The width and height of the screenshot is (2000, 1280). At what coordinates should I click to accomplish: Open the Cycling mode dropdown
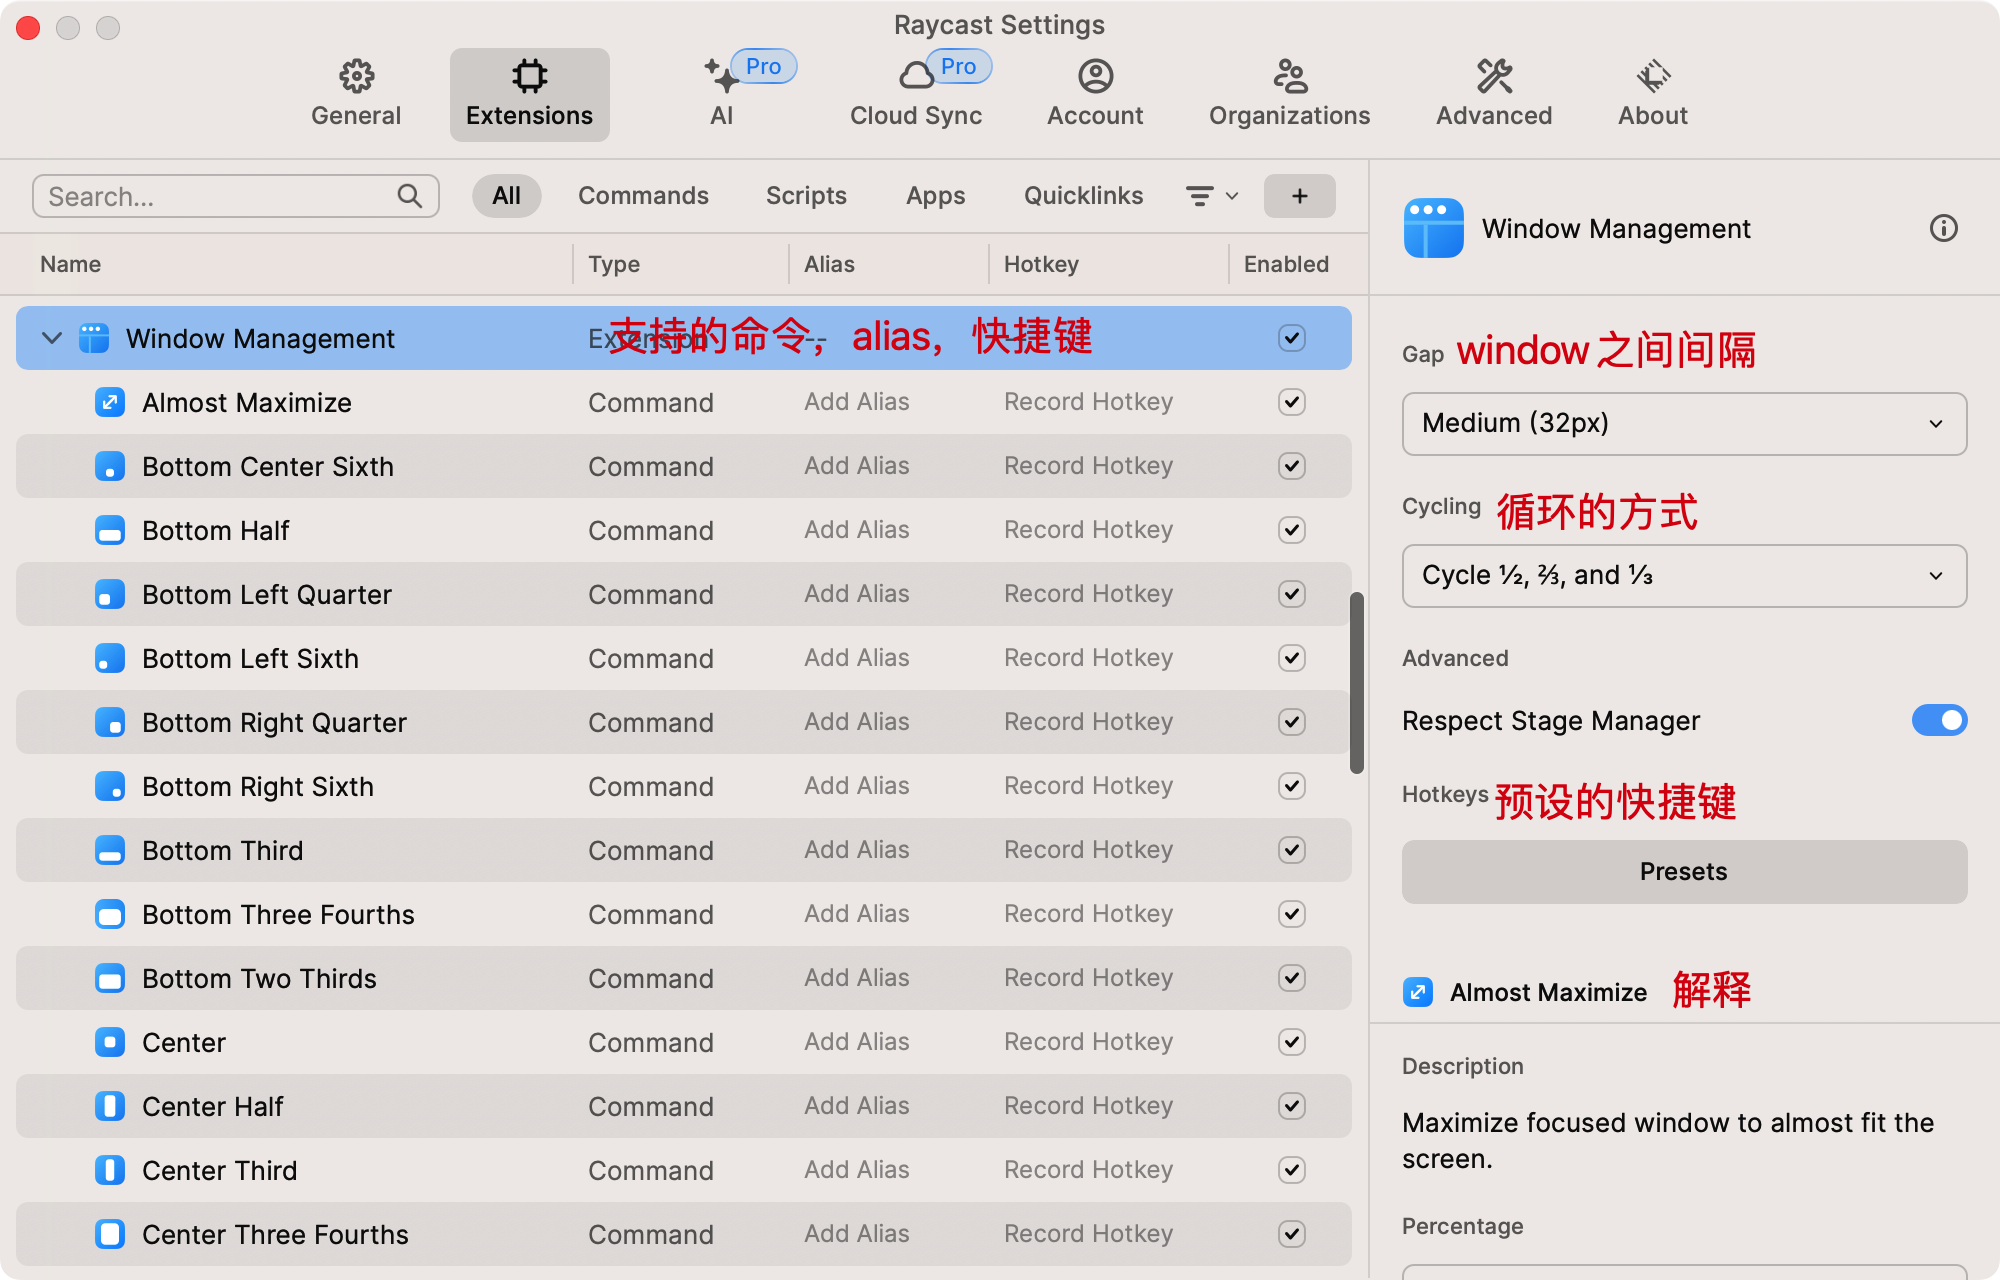click(x=1684, y=576)
